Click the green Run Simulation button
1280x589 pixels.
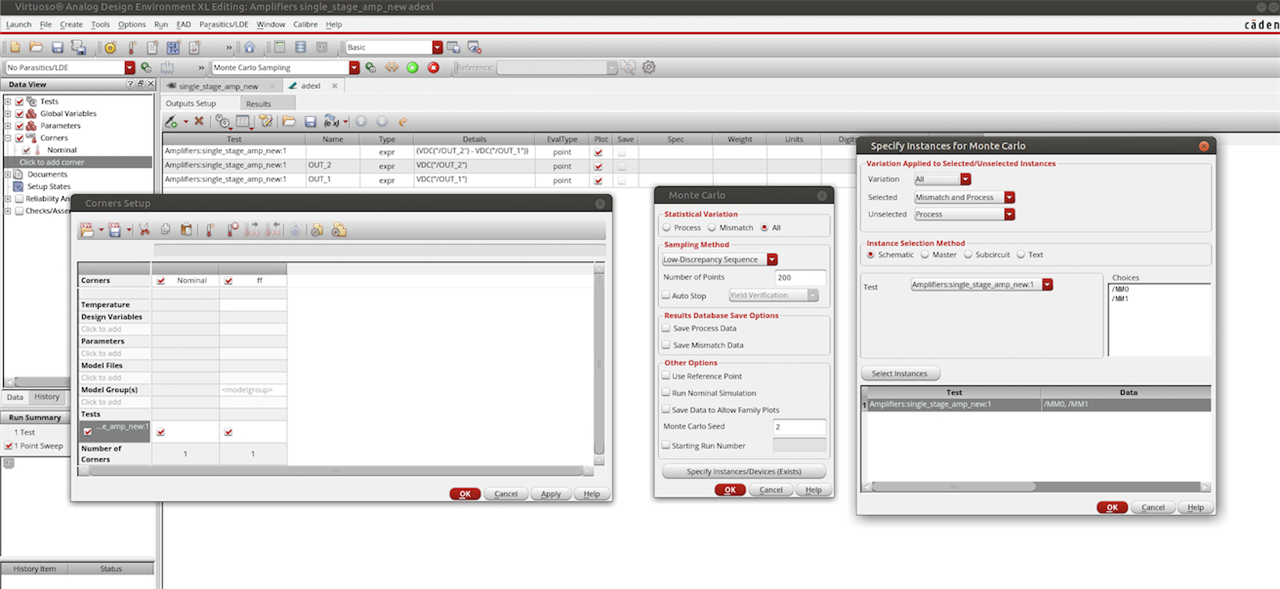(x=412, y=68)
